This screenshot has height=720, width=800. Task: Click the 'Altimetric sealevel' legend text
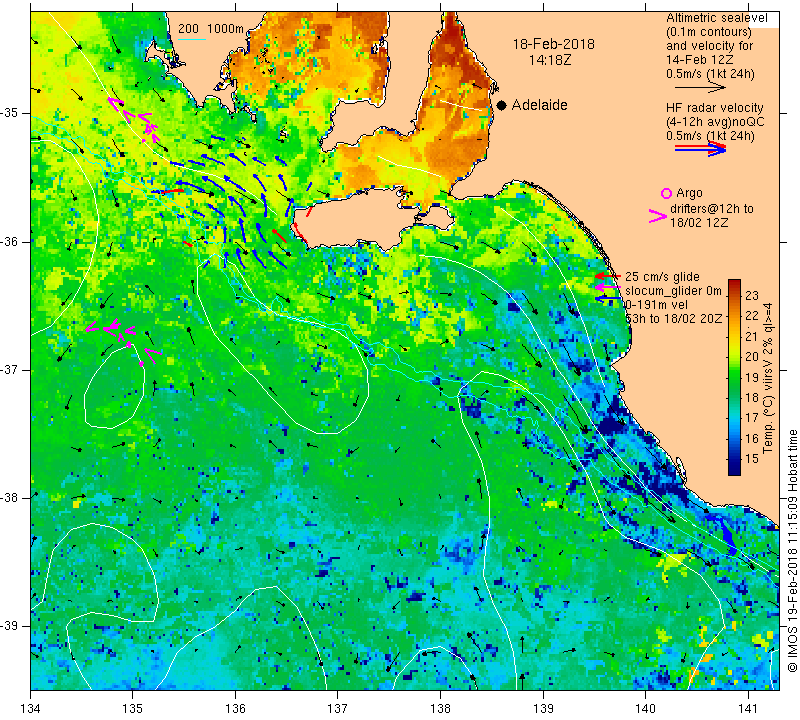[716, 18]
